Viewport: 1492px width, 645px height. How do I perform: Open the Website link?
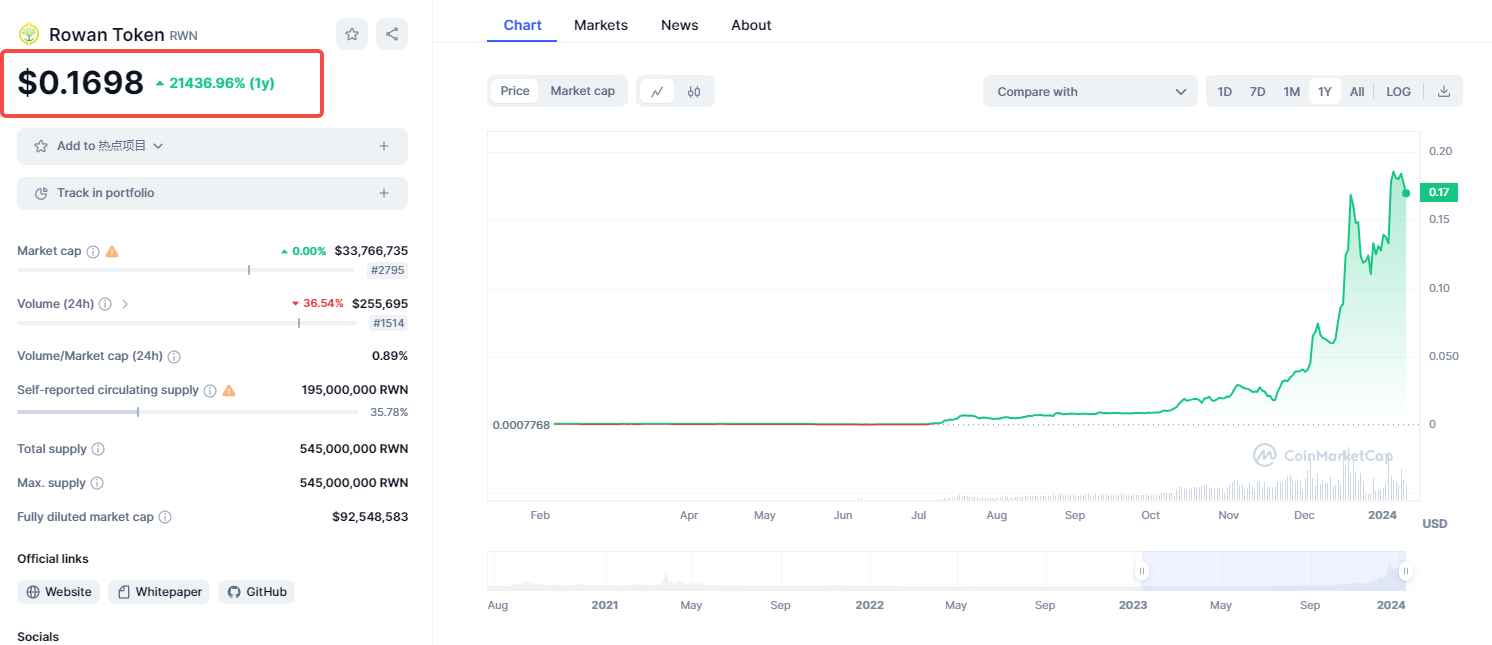pos(60,592)
